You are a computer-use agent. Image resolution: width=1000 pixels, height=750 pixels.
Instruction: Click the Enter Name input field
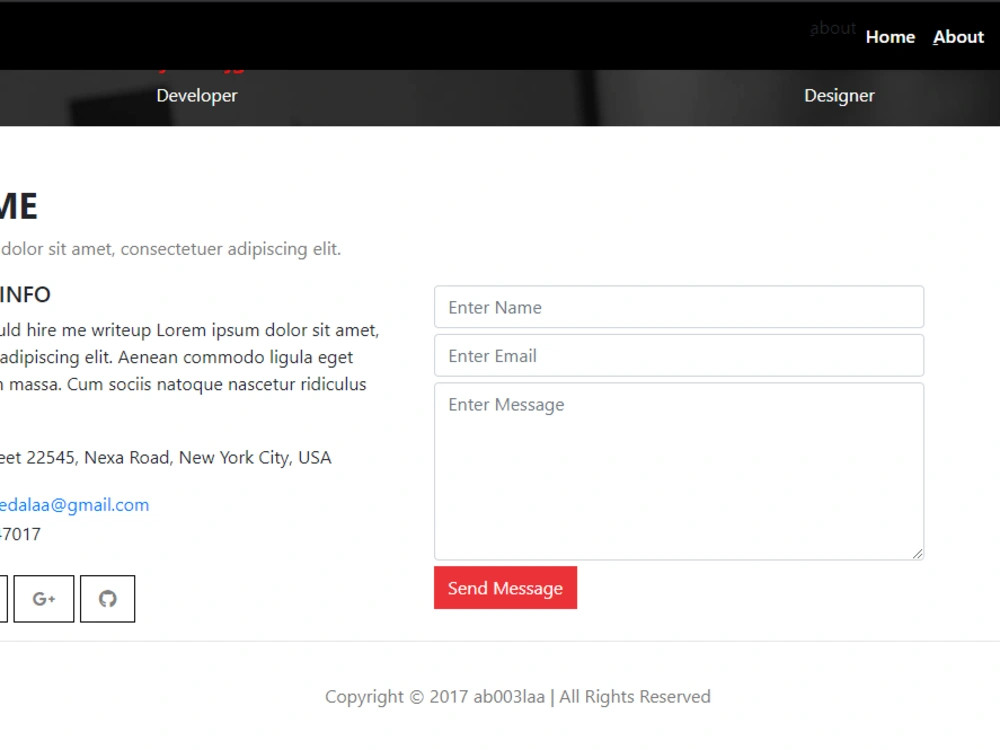679,307
